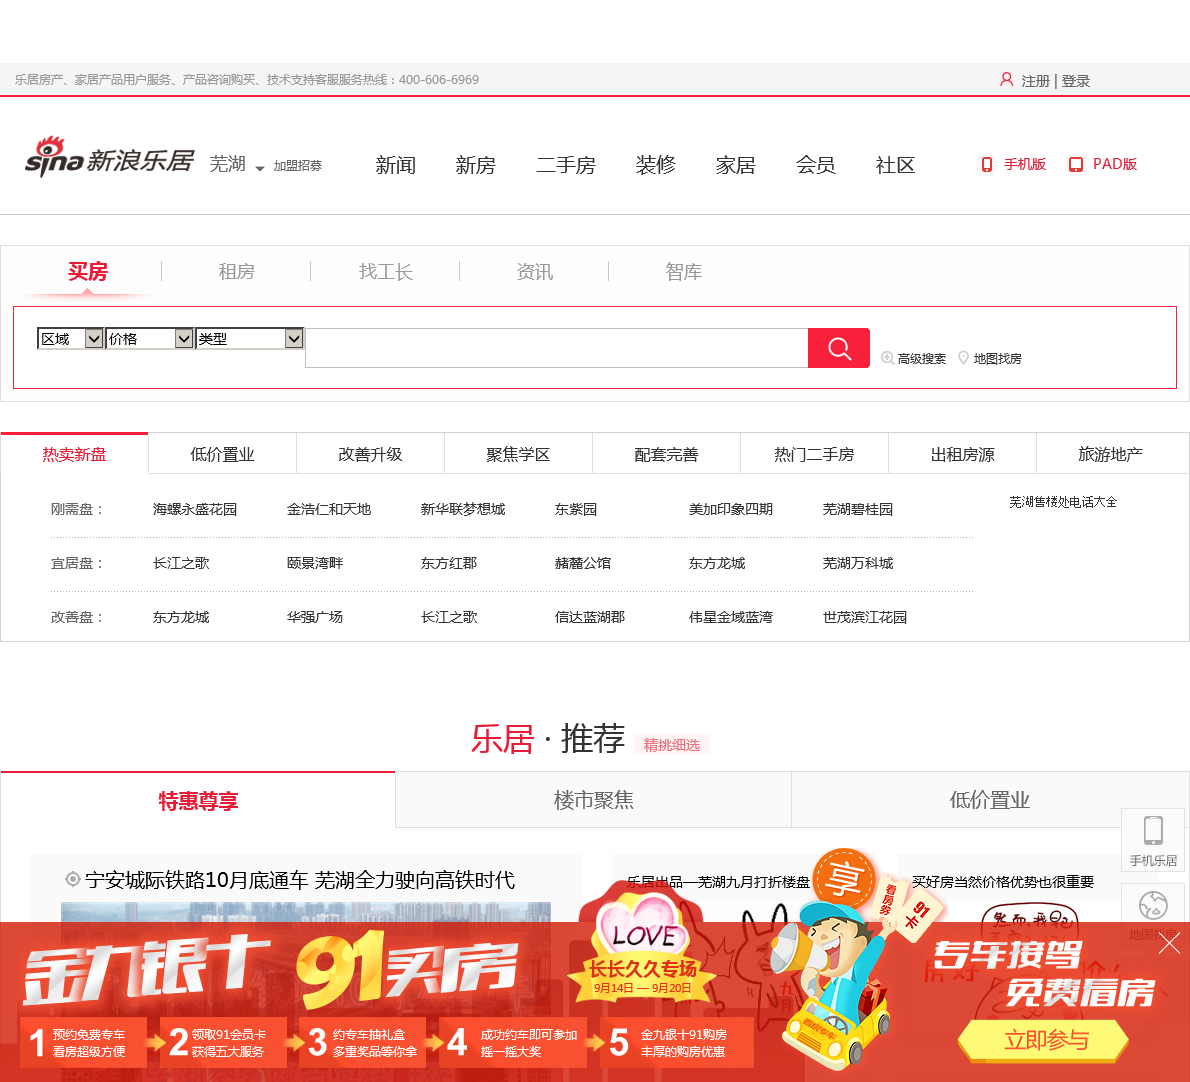Click the red magnifier search button
The image size is (1190, 1082).
(839, 348)
